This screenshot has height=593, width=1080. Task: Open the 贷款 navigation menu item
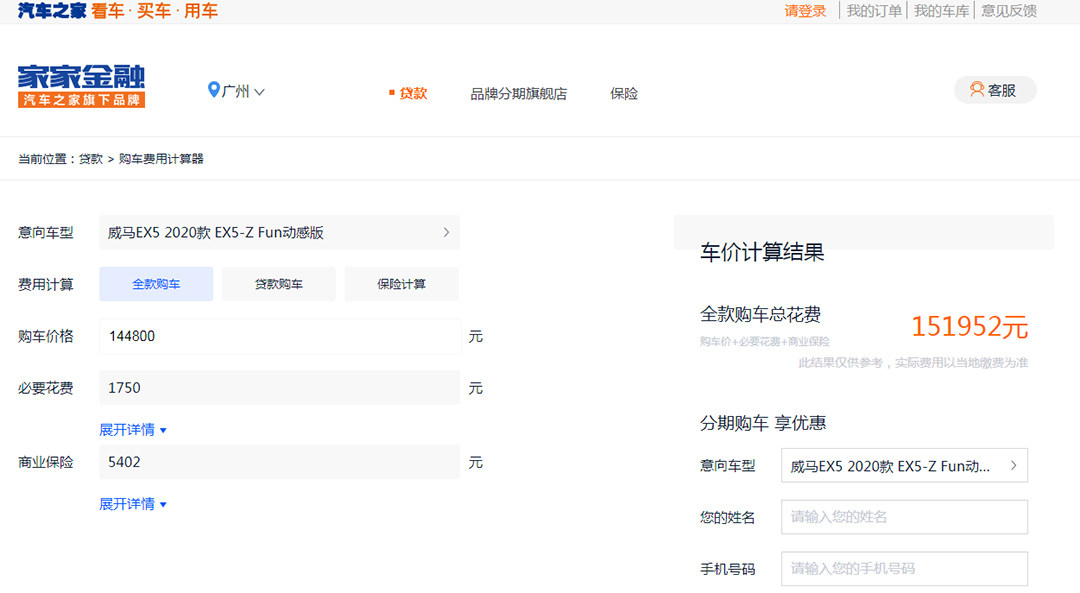point(412,94)
